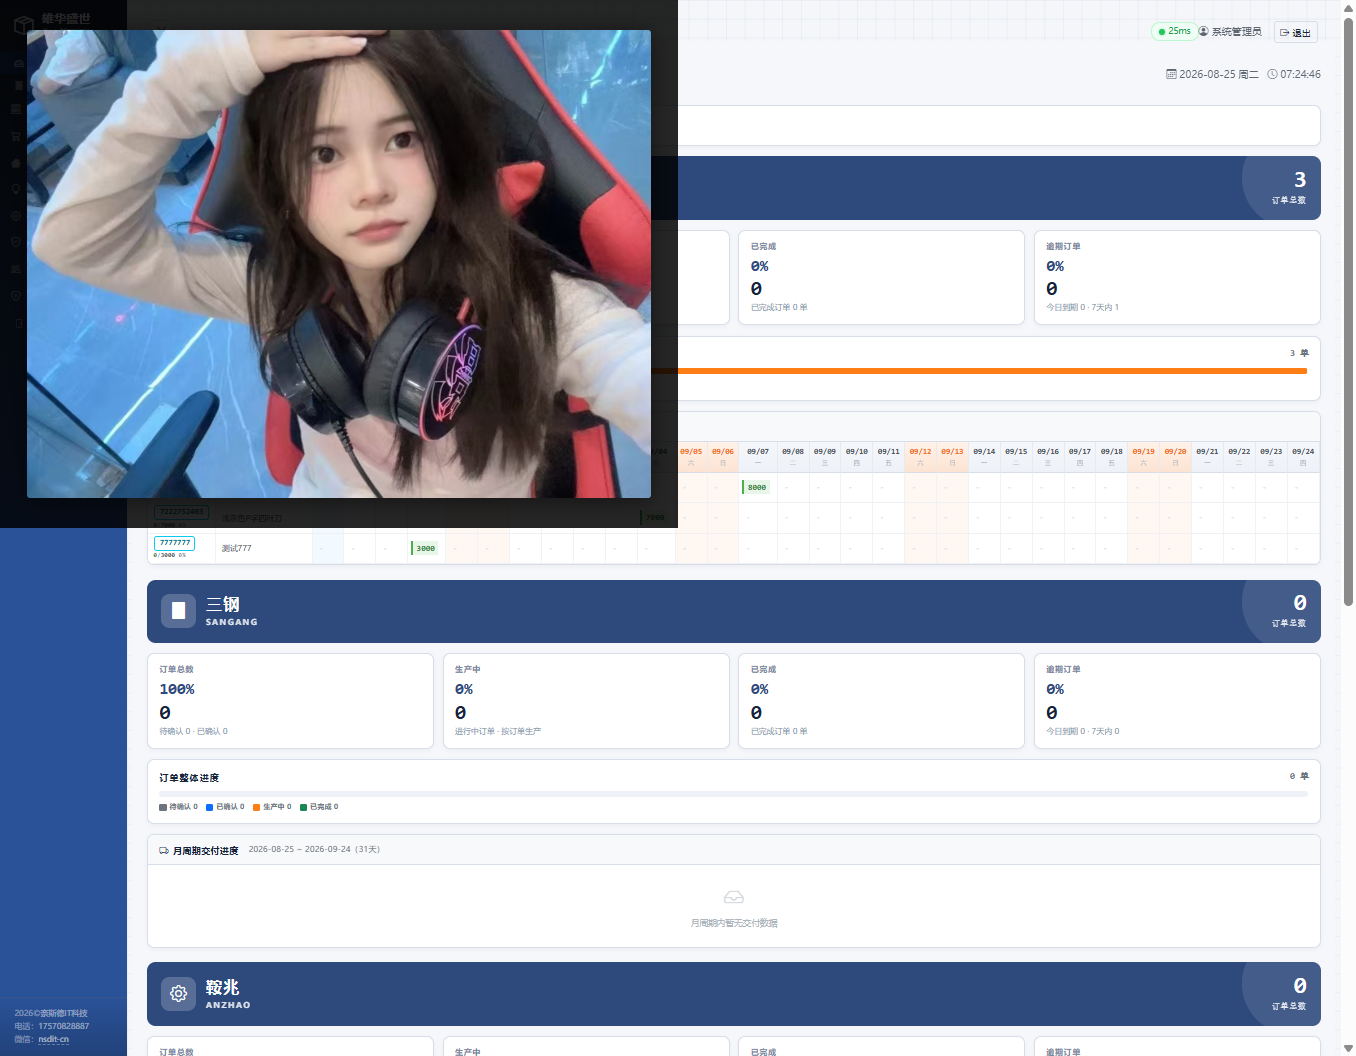The height and width of the screenshot is (1056, 1356).
Task: Click the orange 生产中 0 legend swatch
Action: point(257,807)
